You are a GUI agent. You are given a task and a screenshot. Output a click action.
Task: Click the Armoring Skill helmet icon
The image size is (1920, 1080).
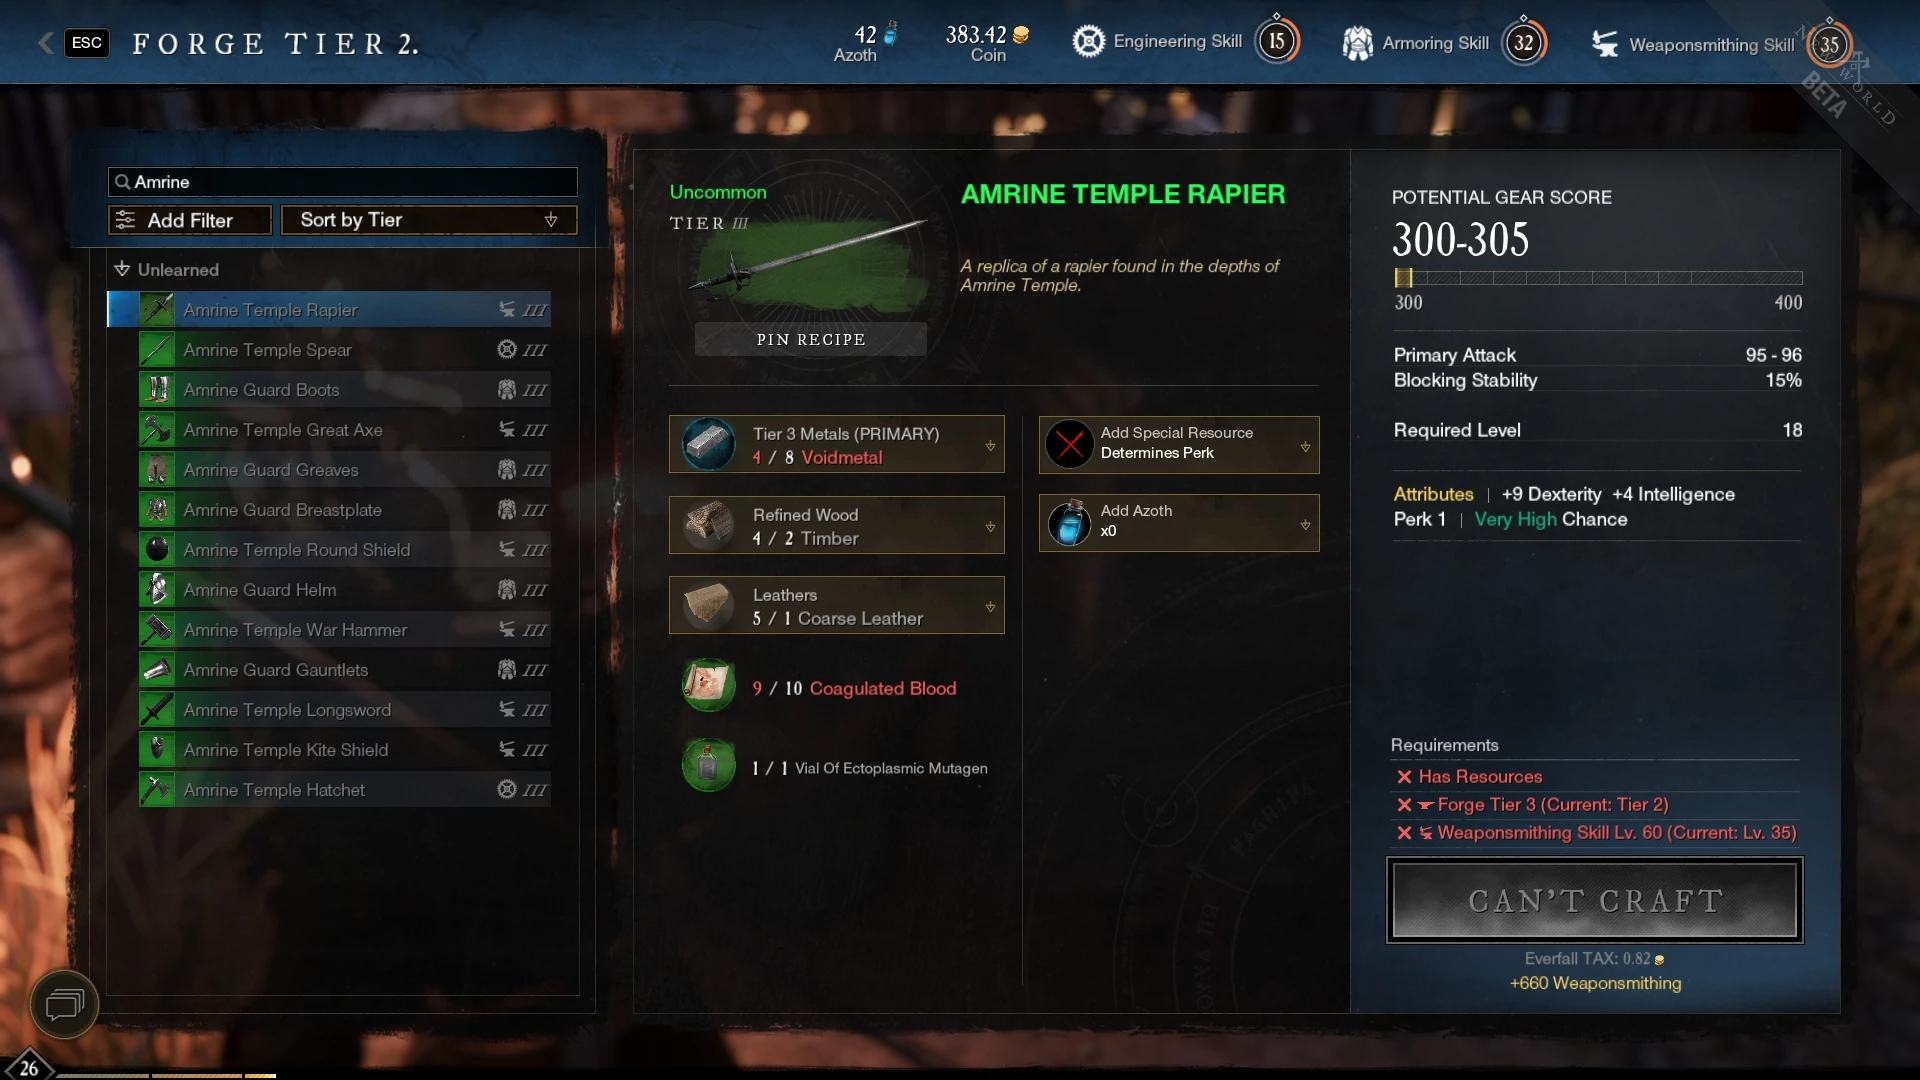(x=1357, y=43)
